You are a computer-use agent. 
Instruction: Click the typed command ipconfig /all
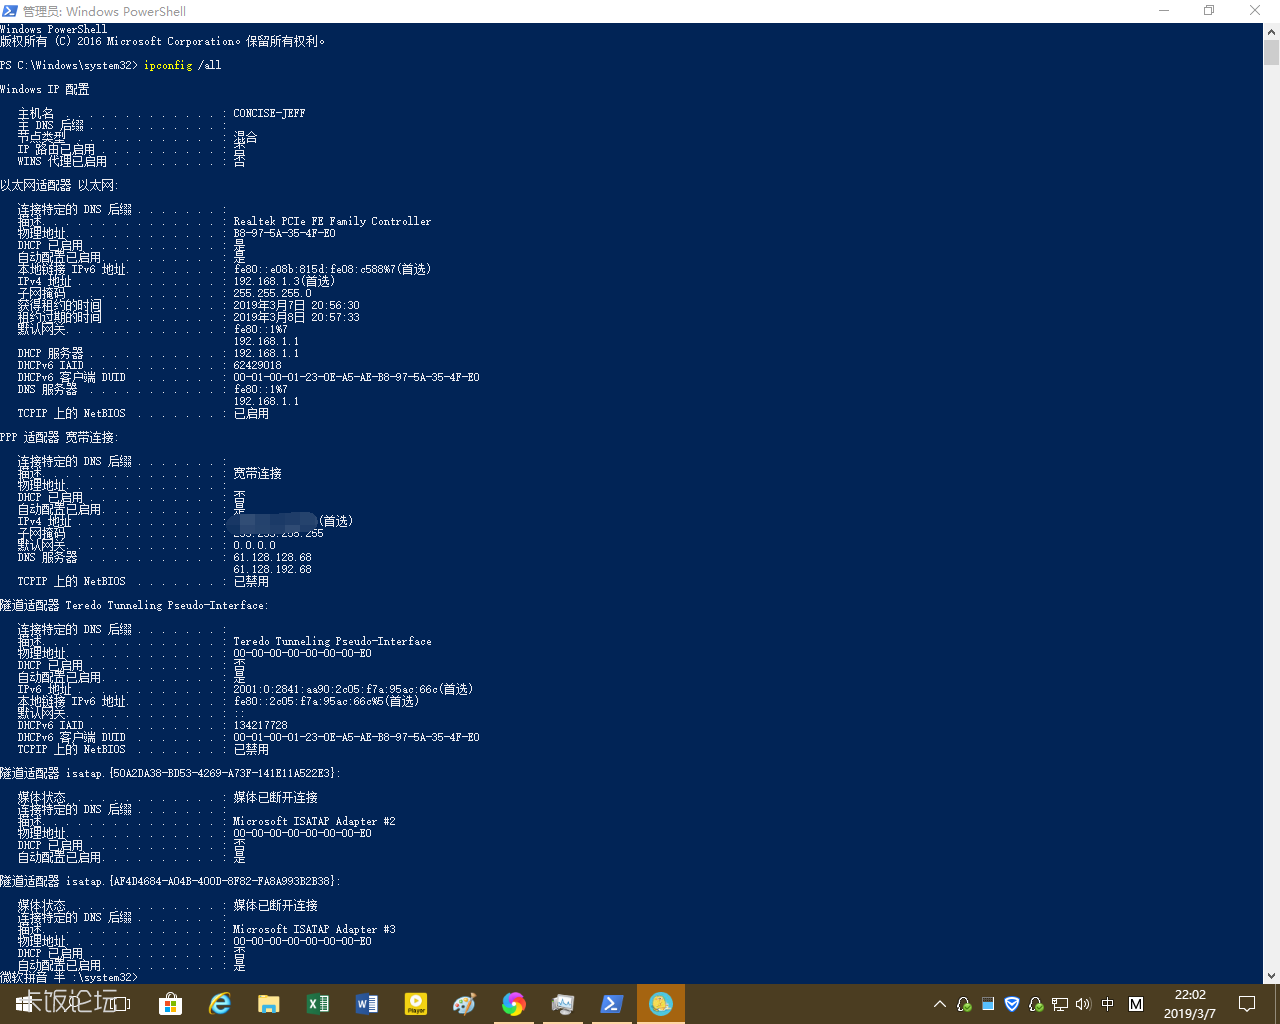pos(182,65)
